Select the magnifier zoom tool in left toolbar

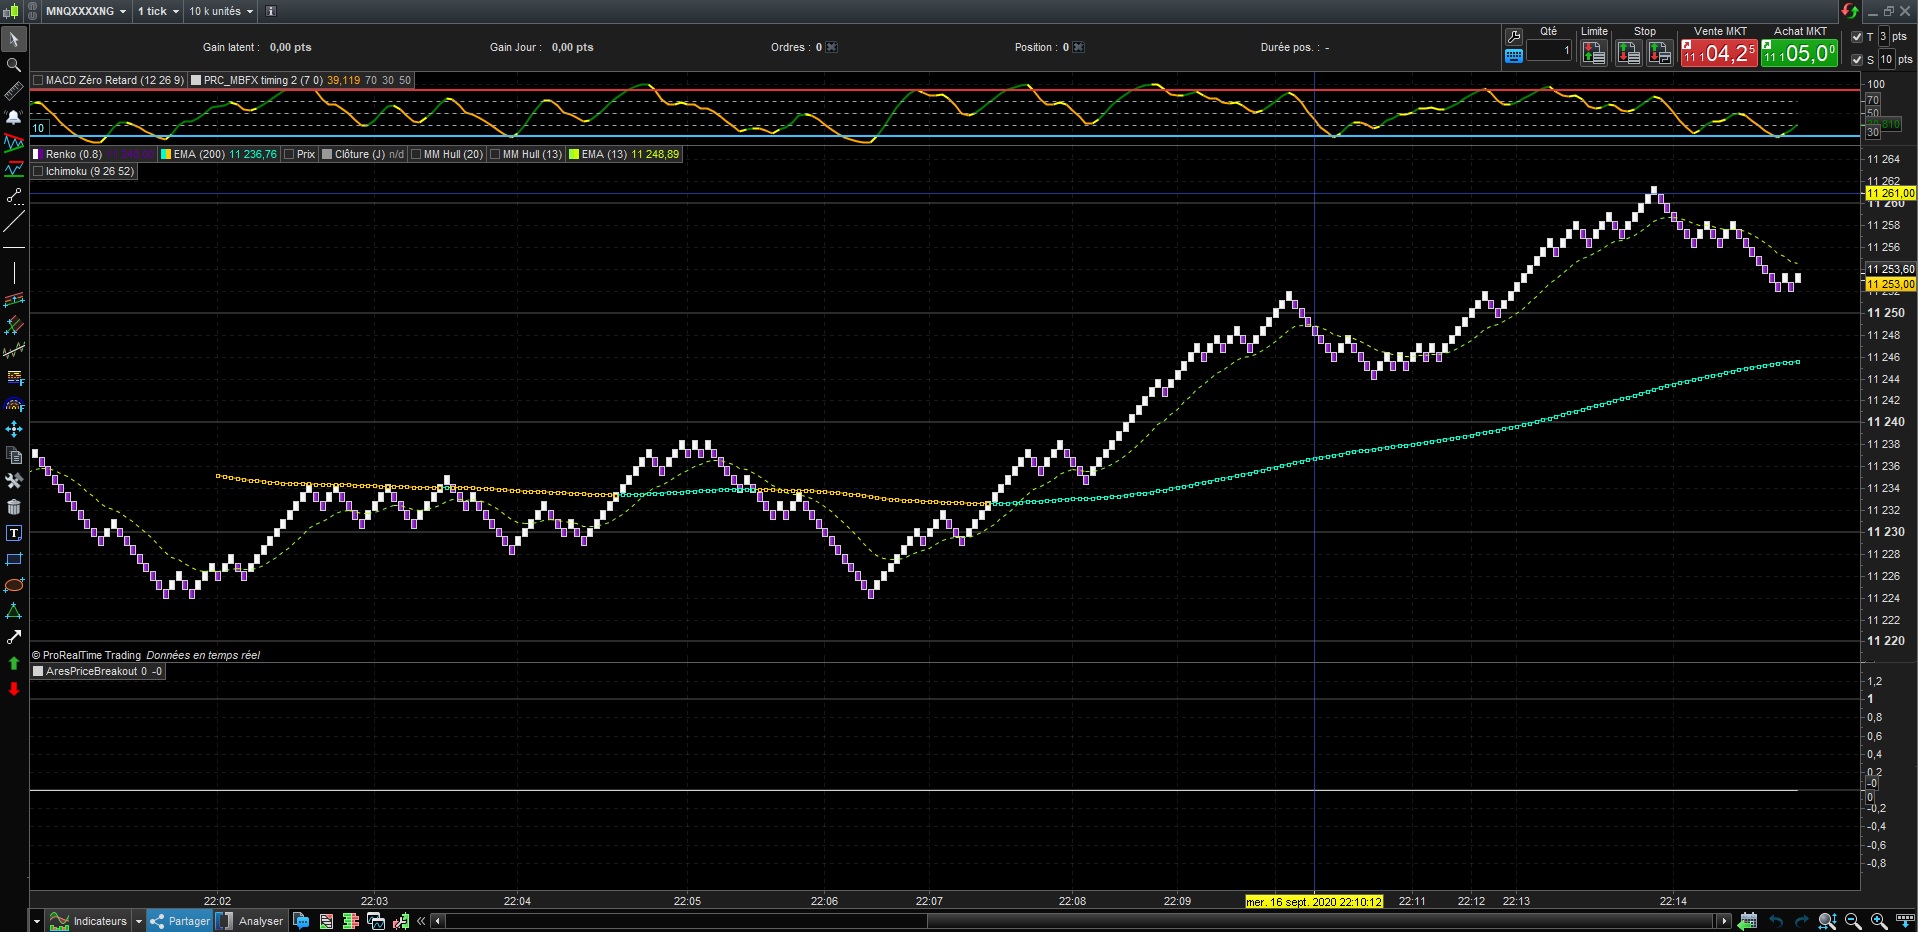(x=14, y=65)
